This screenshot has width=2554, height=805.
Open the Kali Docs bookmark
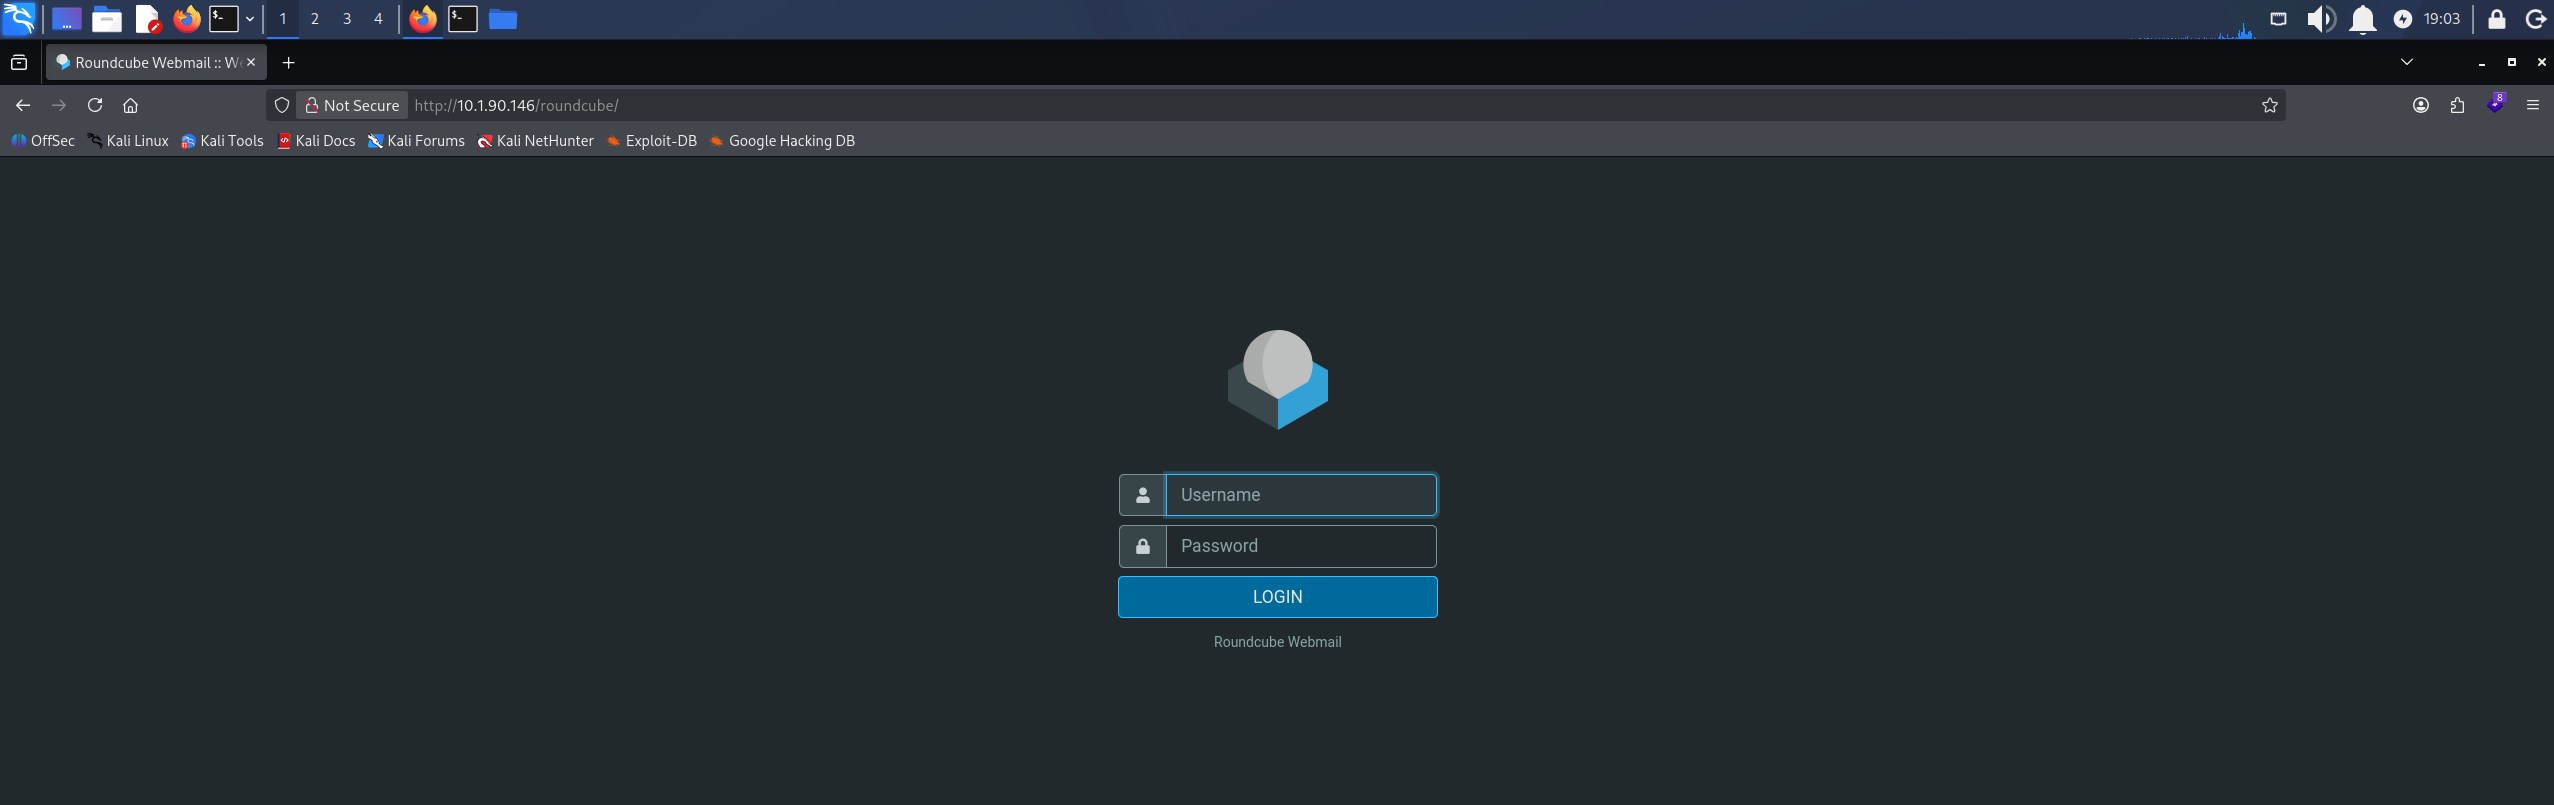point(316,141)
